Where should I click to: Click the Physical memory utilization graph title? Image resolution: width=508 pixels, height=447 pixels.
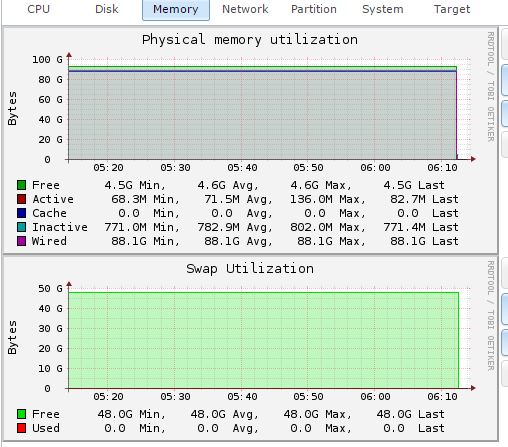tap(250, 40)
